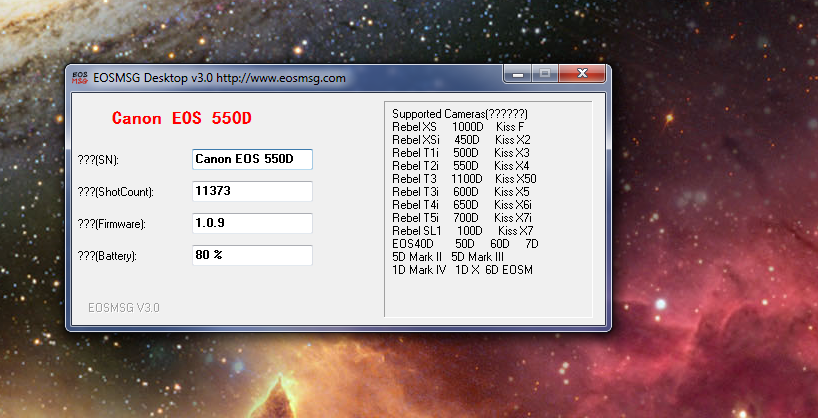Click the grey EOSMSG V3.0 footer text

pyautogui.click(x=124, y=308)
